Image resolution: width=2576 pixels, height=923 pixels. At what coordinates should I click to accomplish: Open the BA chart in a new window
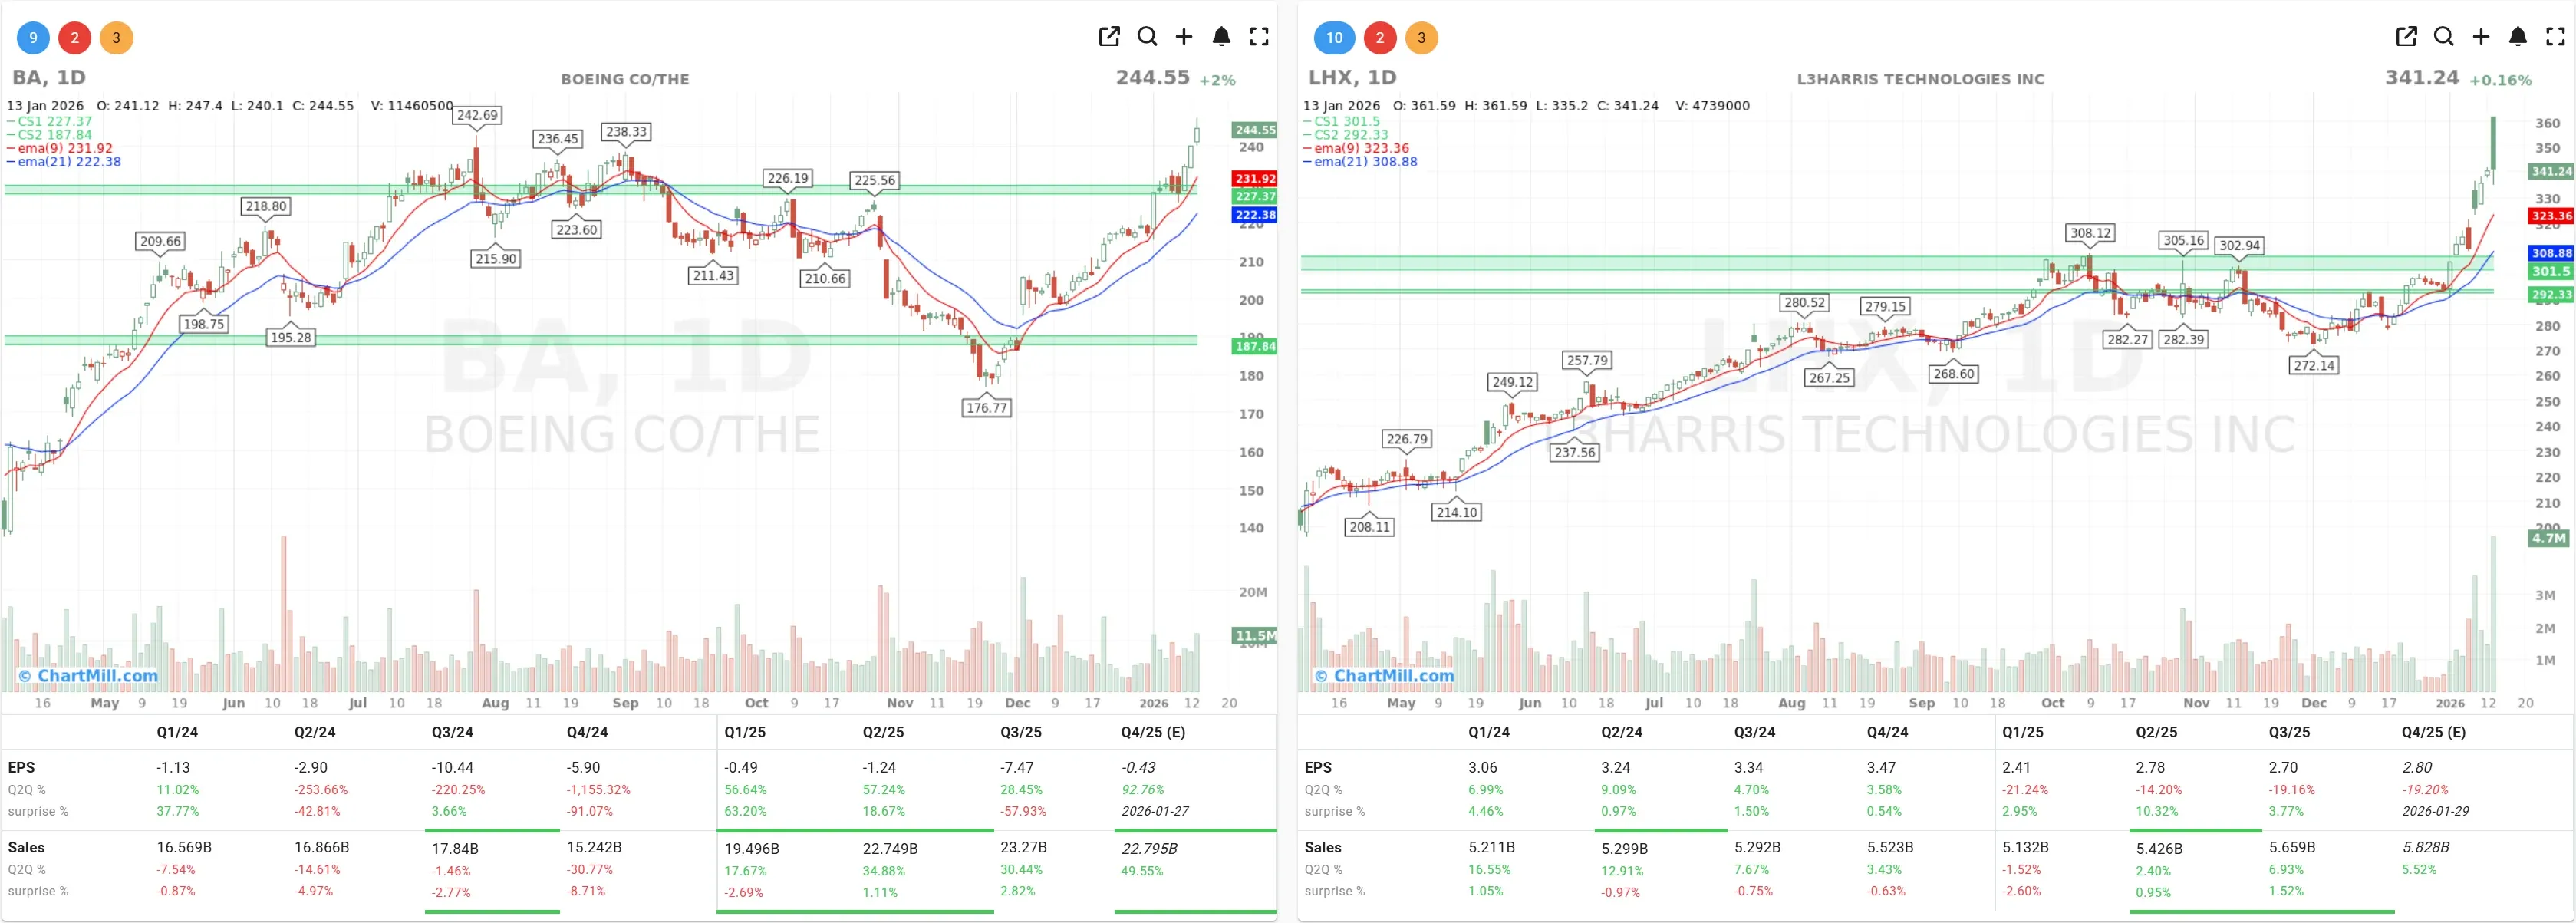tap(1109, 36)
